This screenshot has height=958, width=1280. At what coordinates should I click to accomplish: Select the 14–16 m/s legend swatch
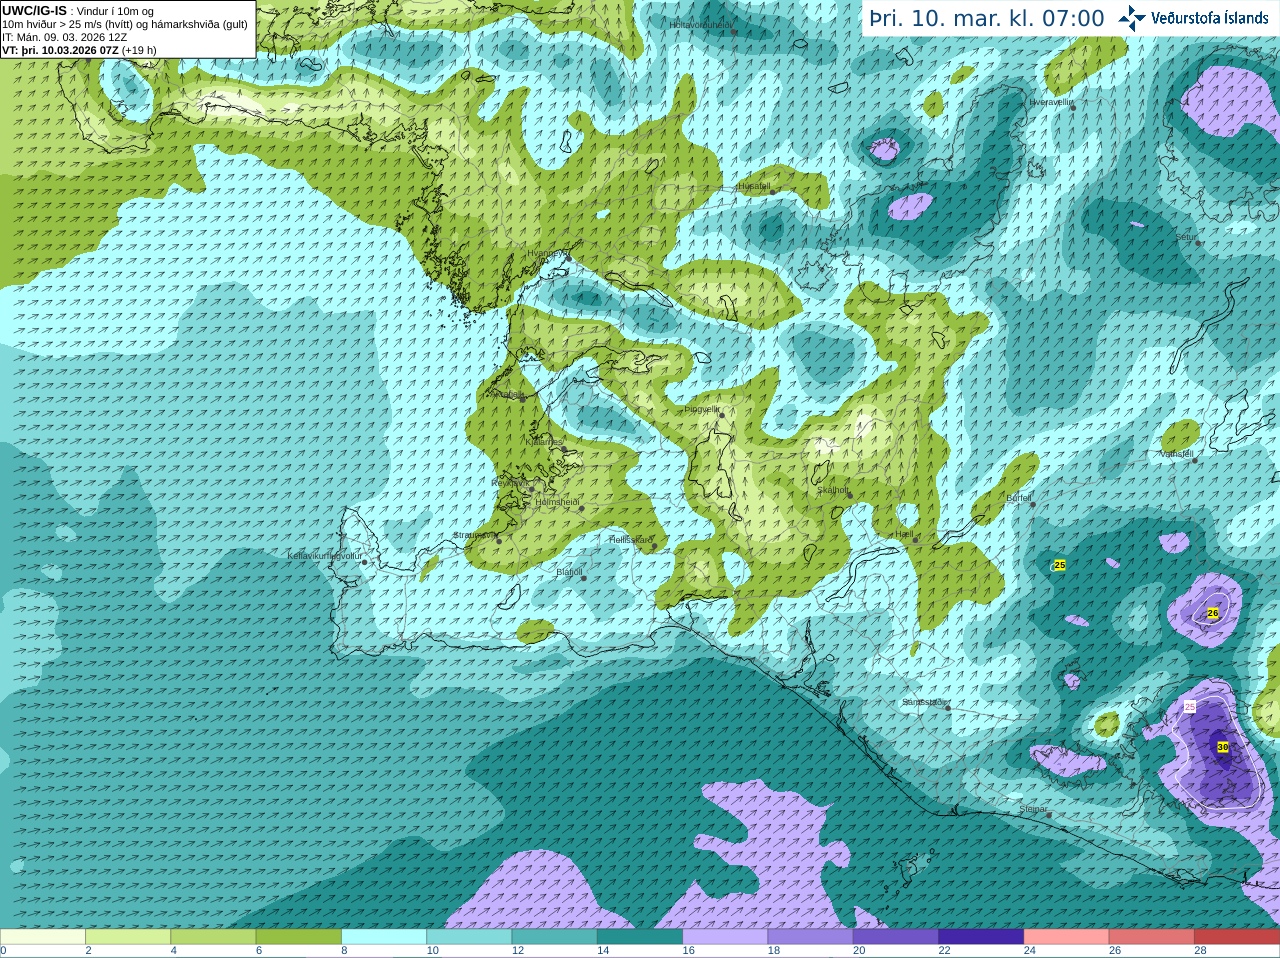tap(640, 937)
